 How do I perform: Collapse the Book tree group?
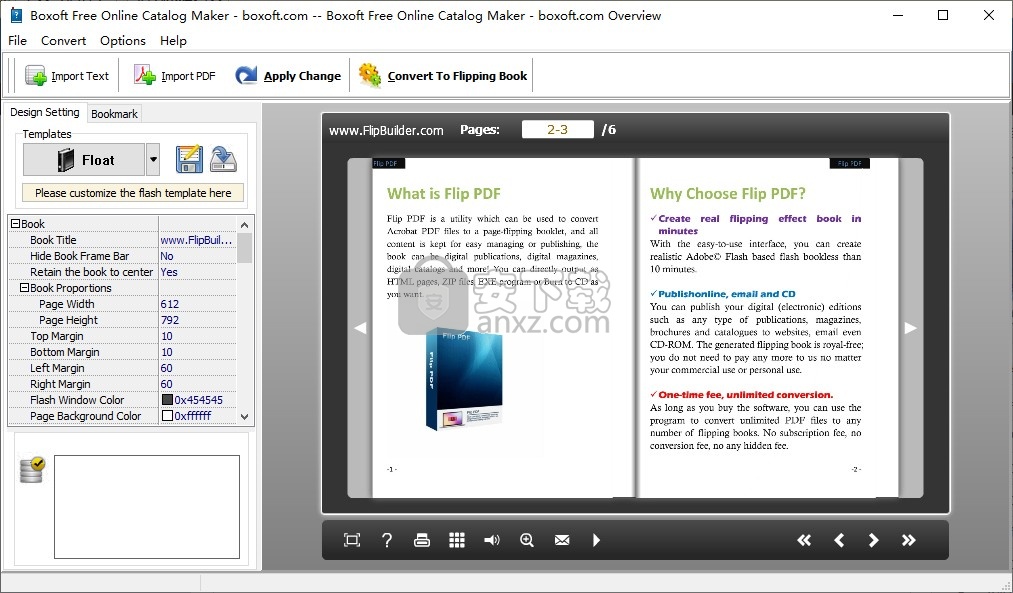[16, 224]
